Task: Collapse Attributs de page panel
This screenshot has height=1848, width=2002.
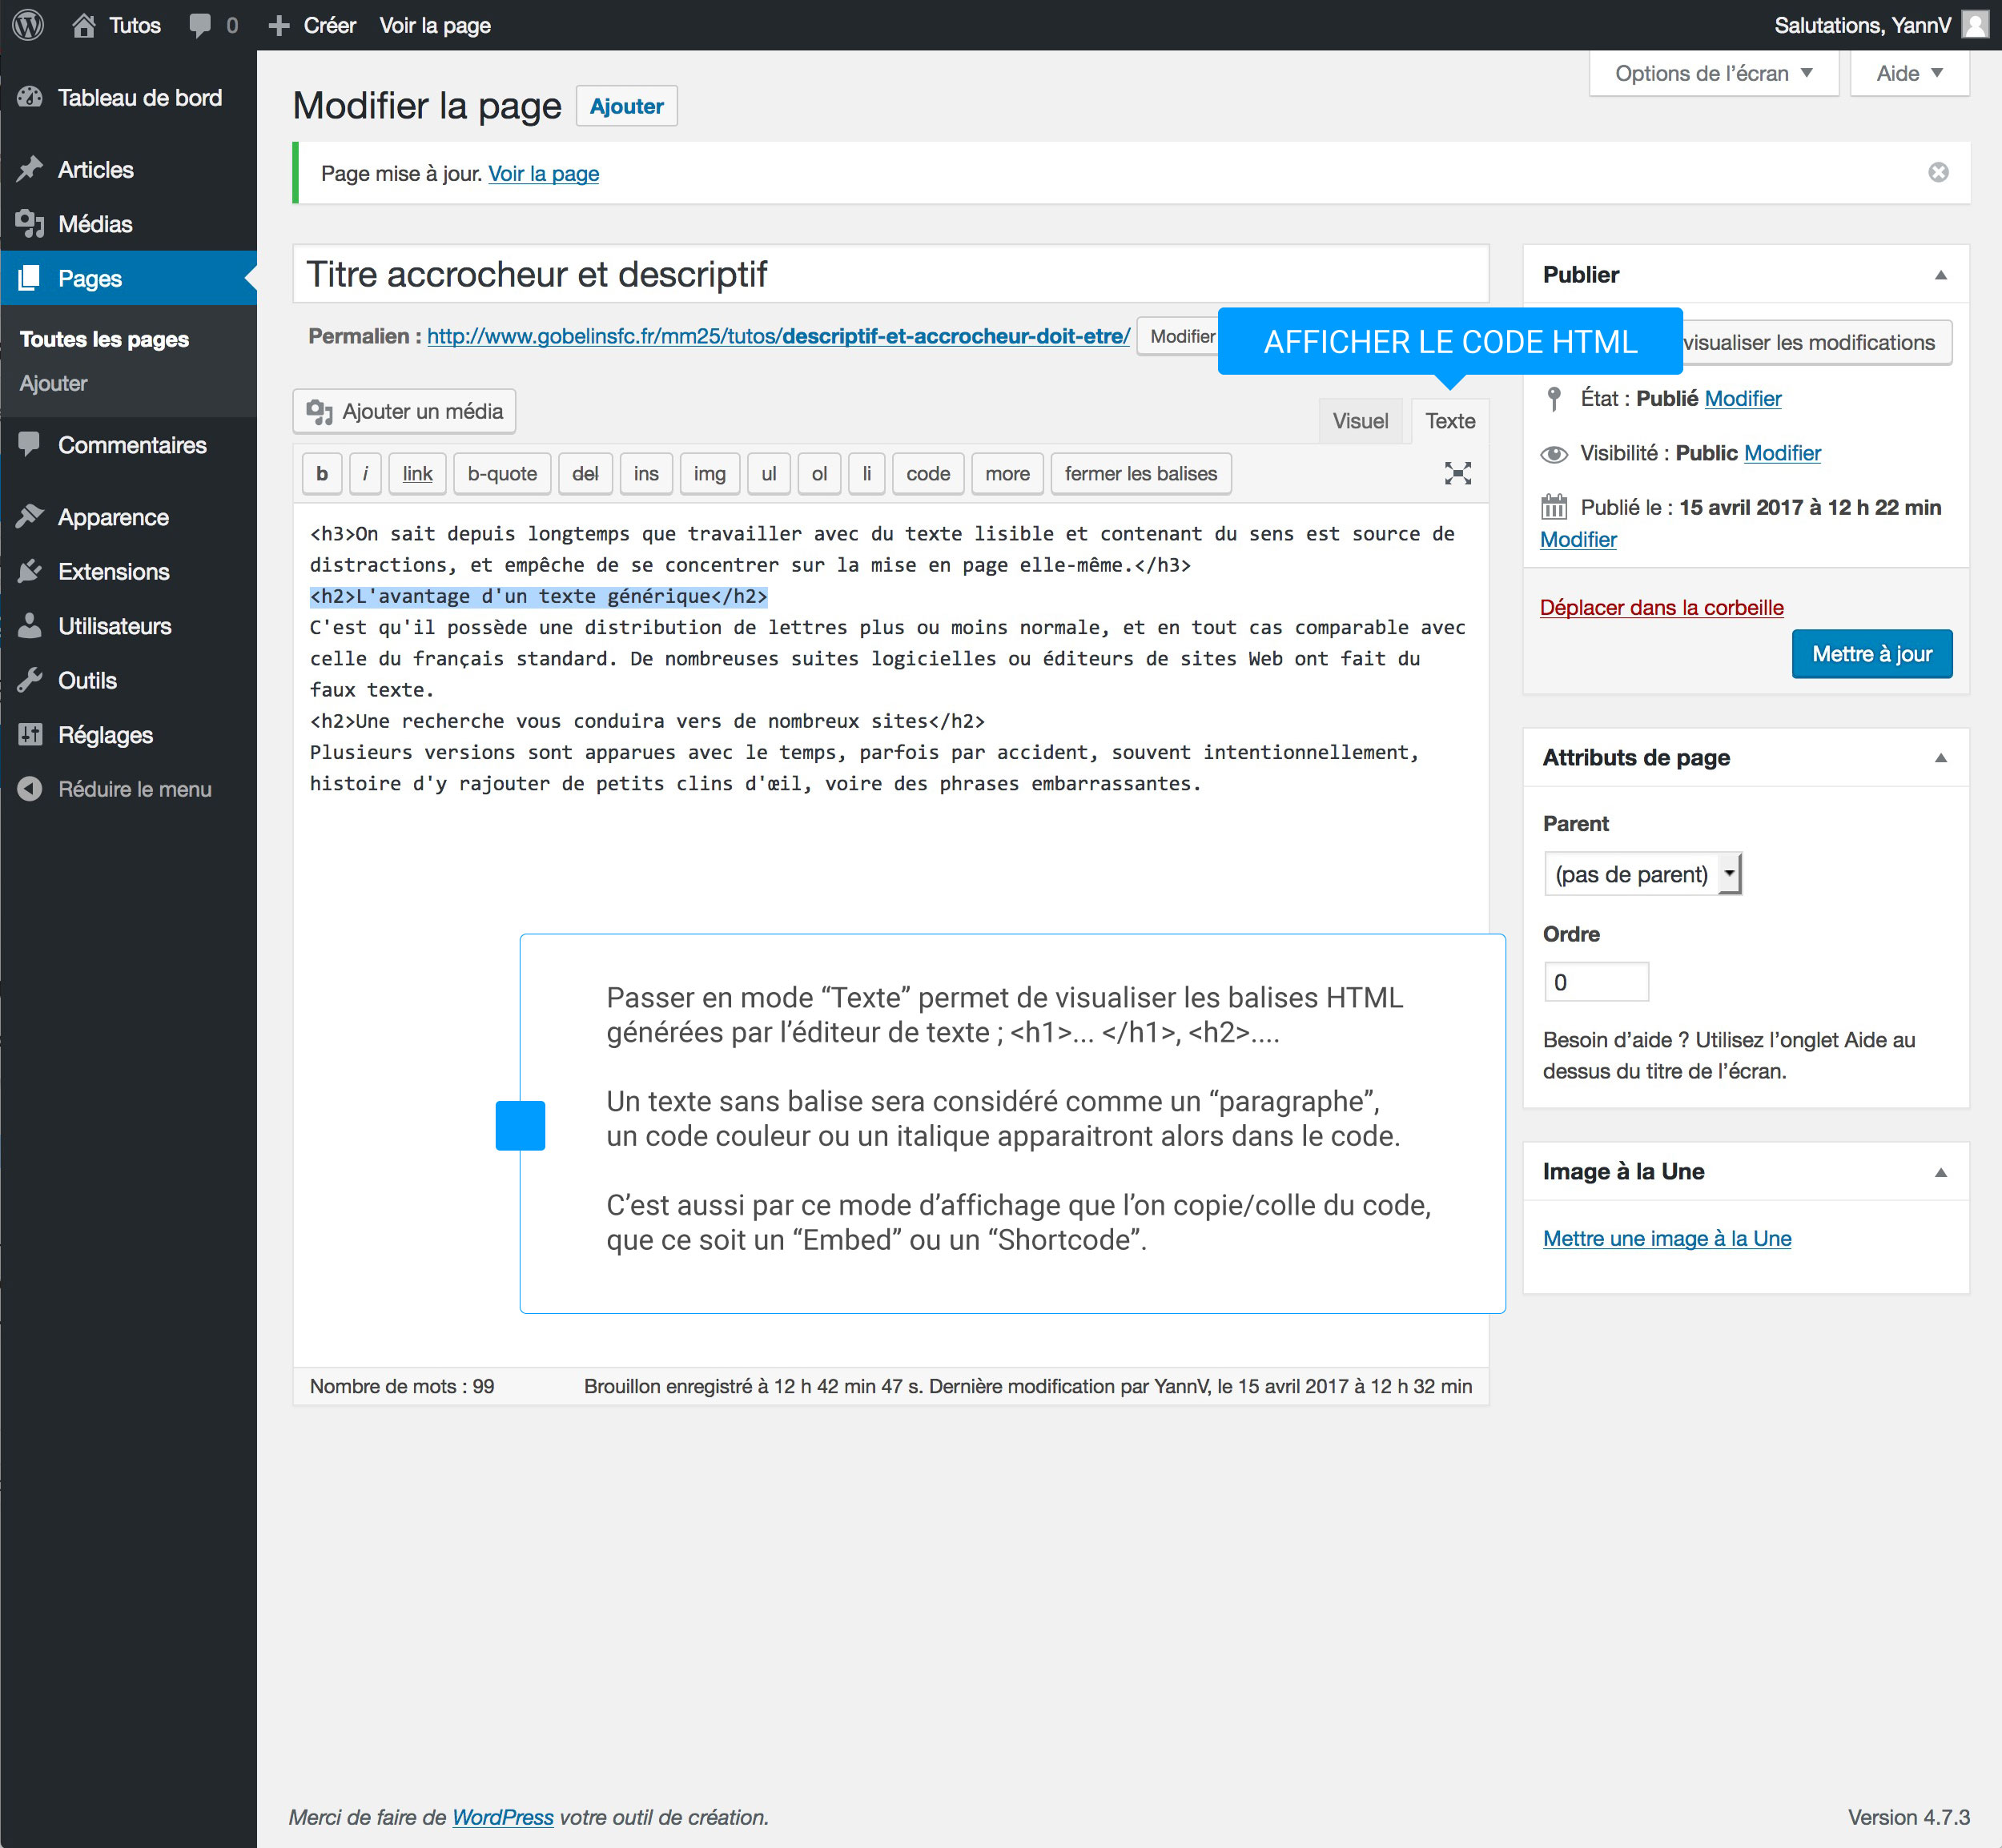Action: pyautogui.click(x=1940, y=758)
